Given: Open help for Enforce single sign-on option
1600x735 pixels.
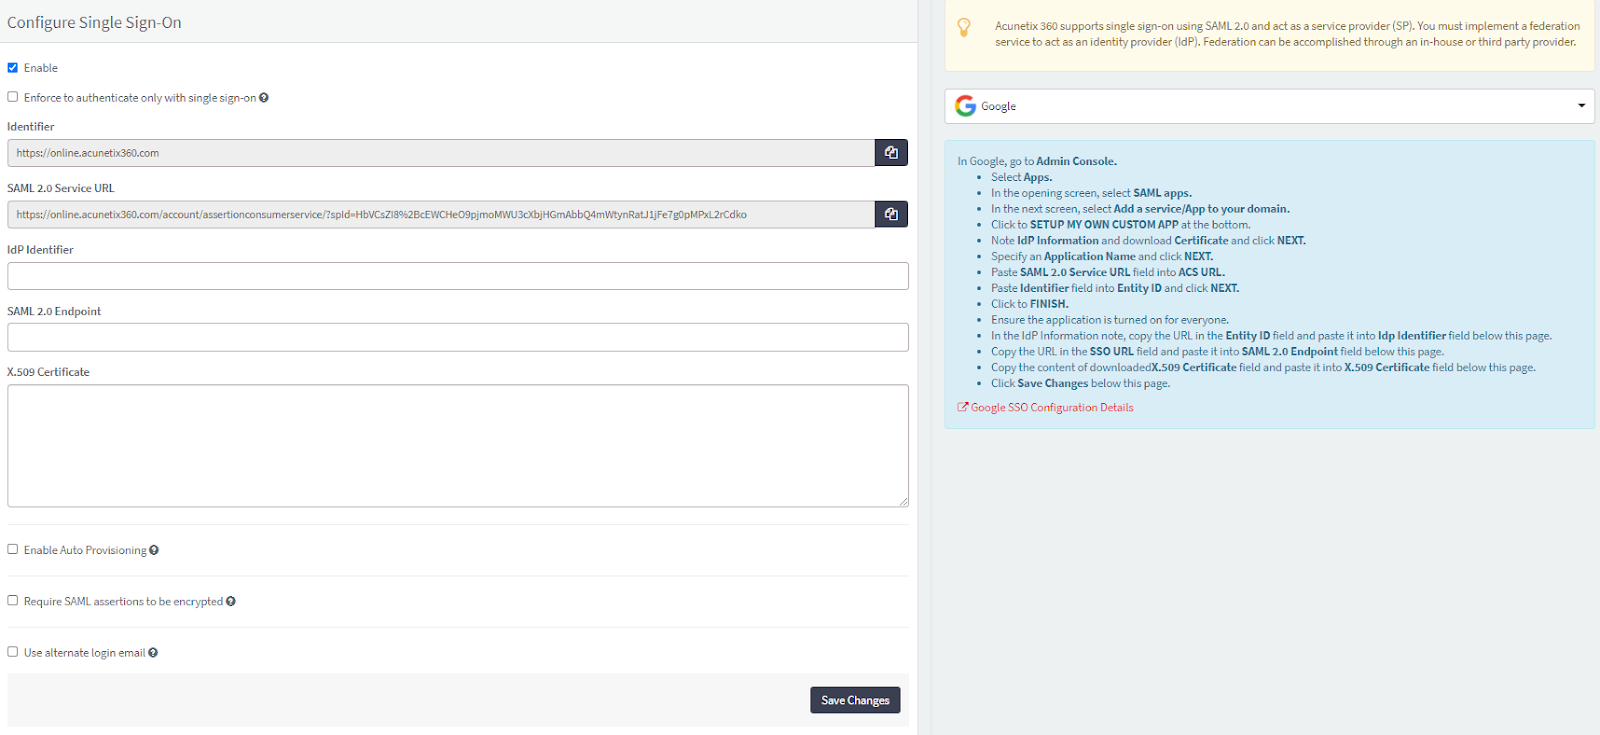Looking at the screenshot, I should click(x=264, y=98).
